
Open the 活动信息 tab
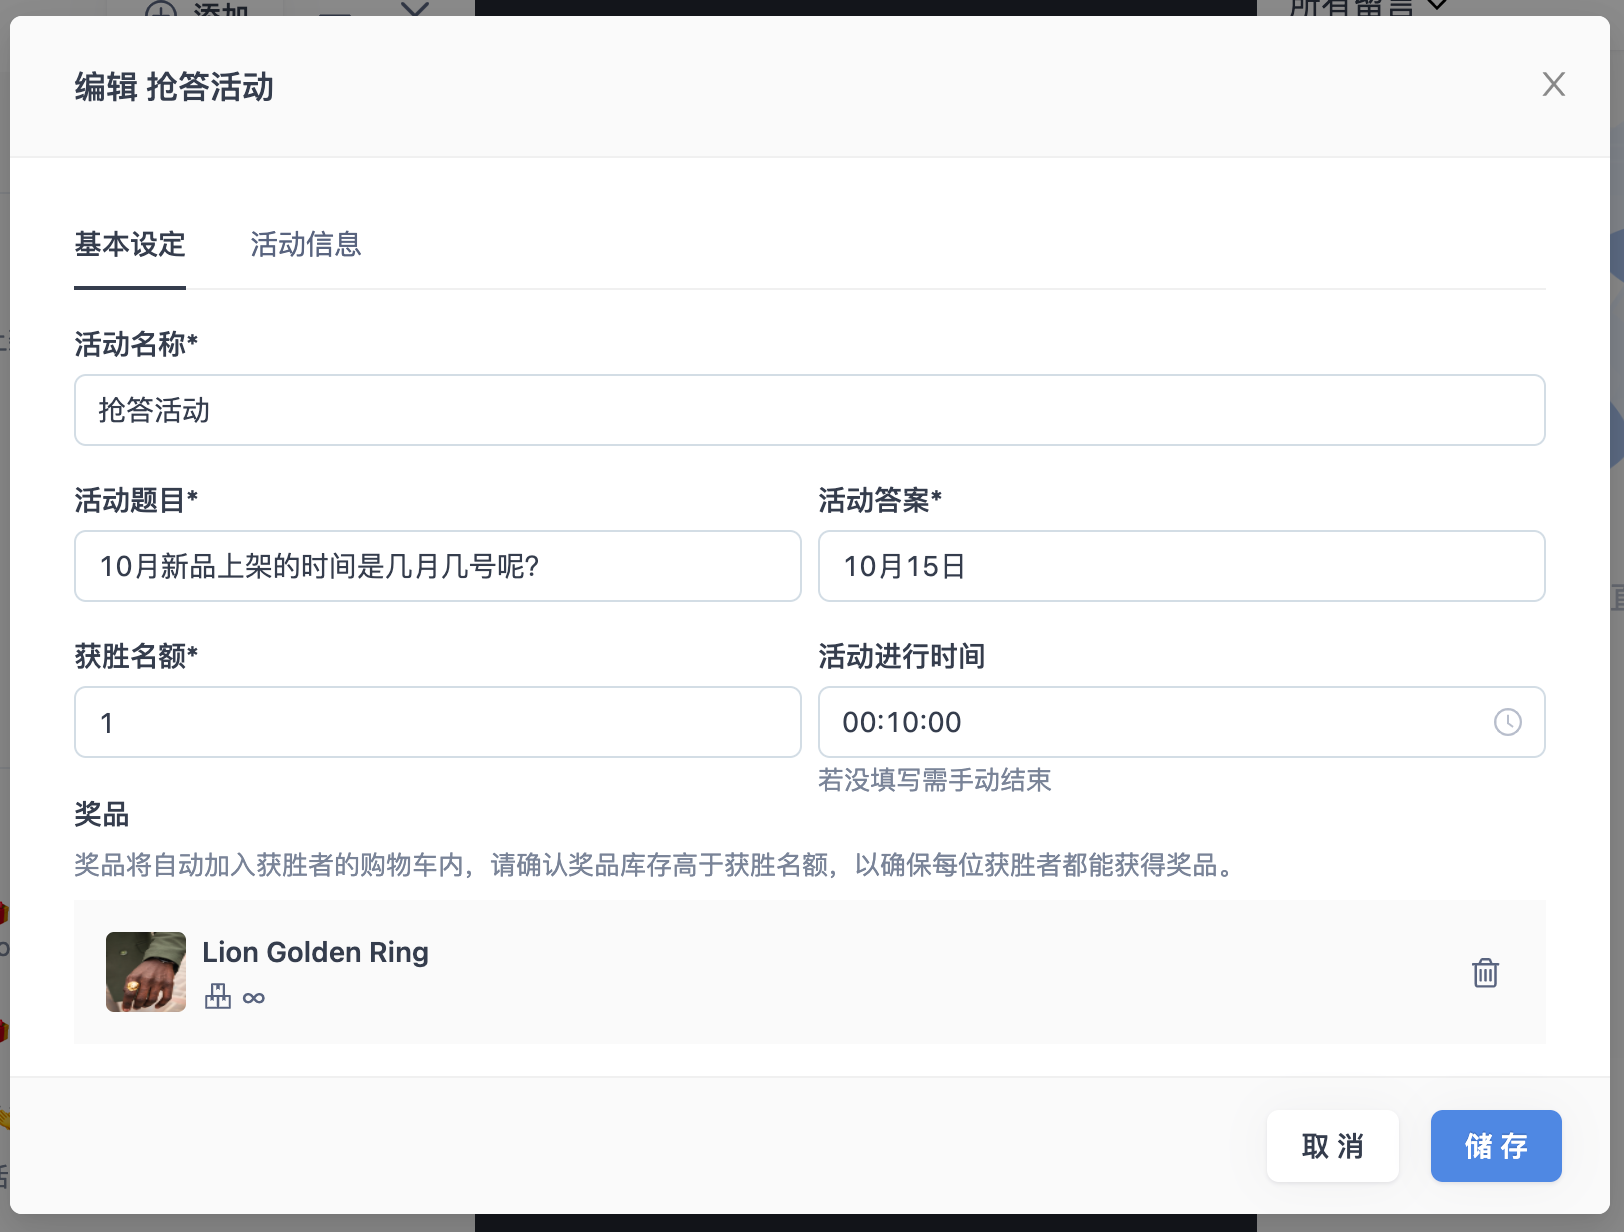pyautogui.click(x=305, y=245)
